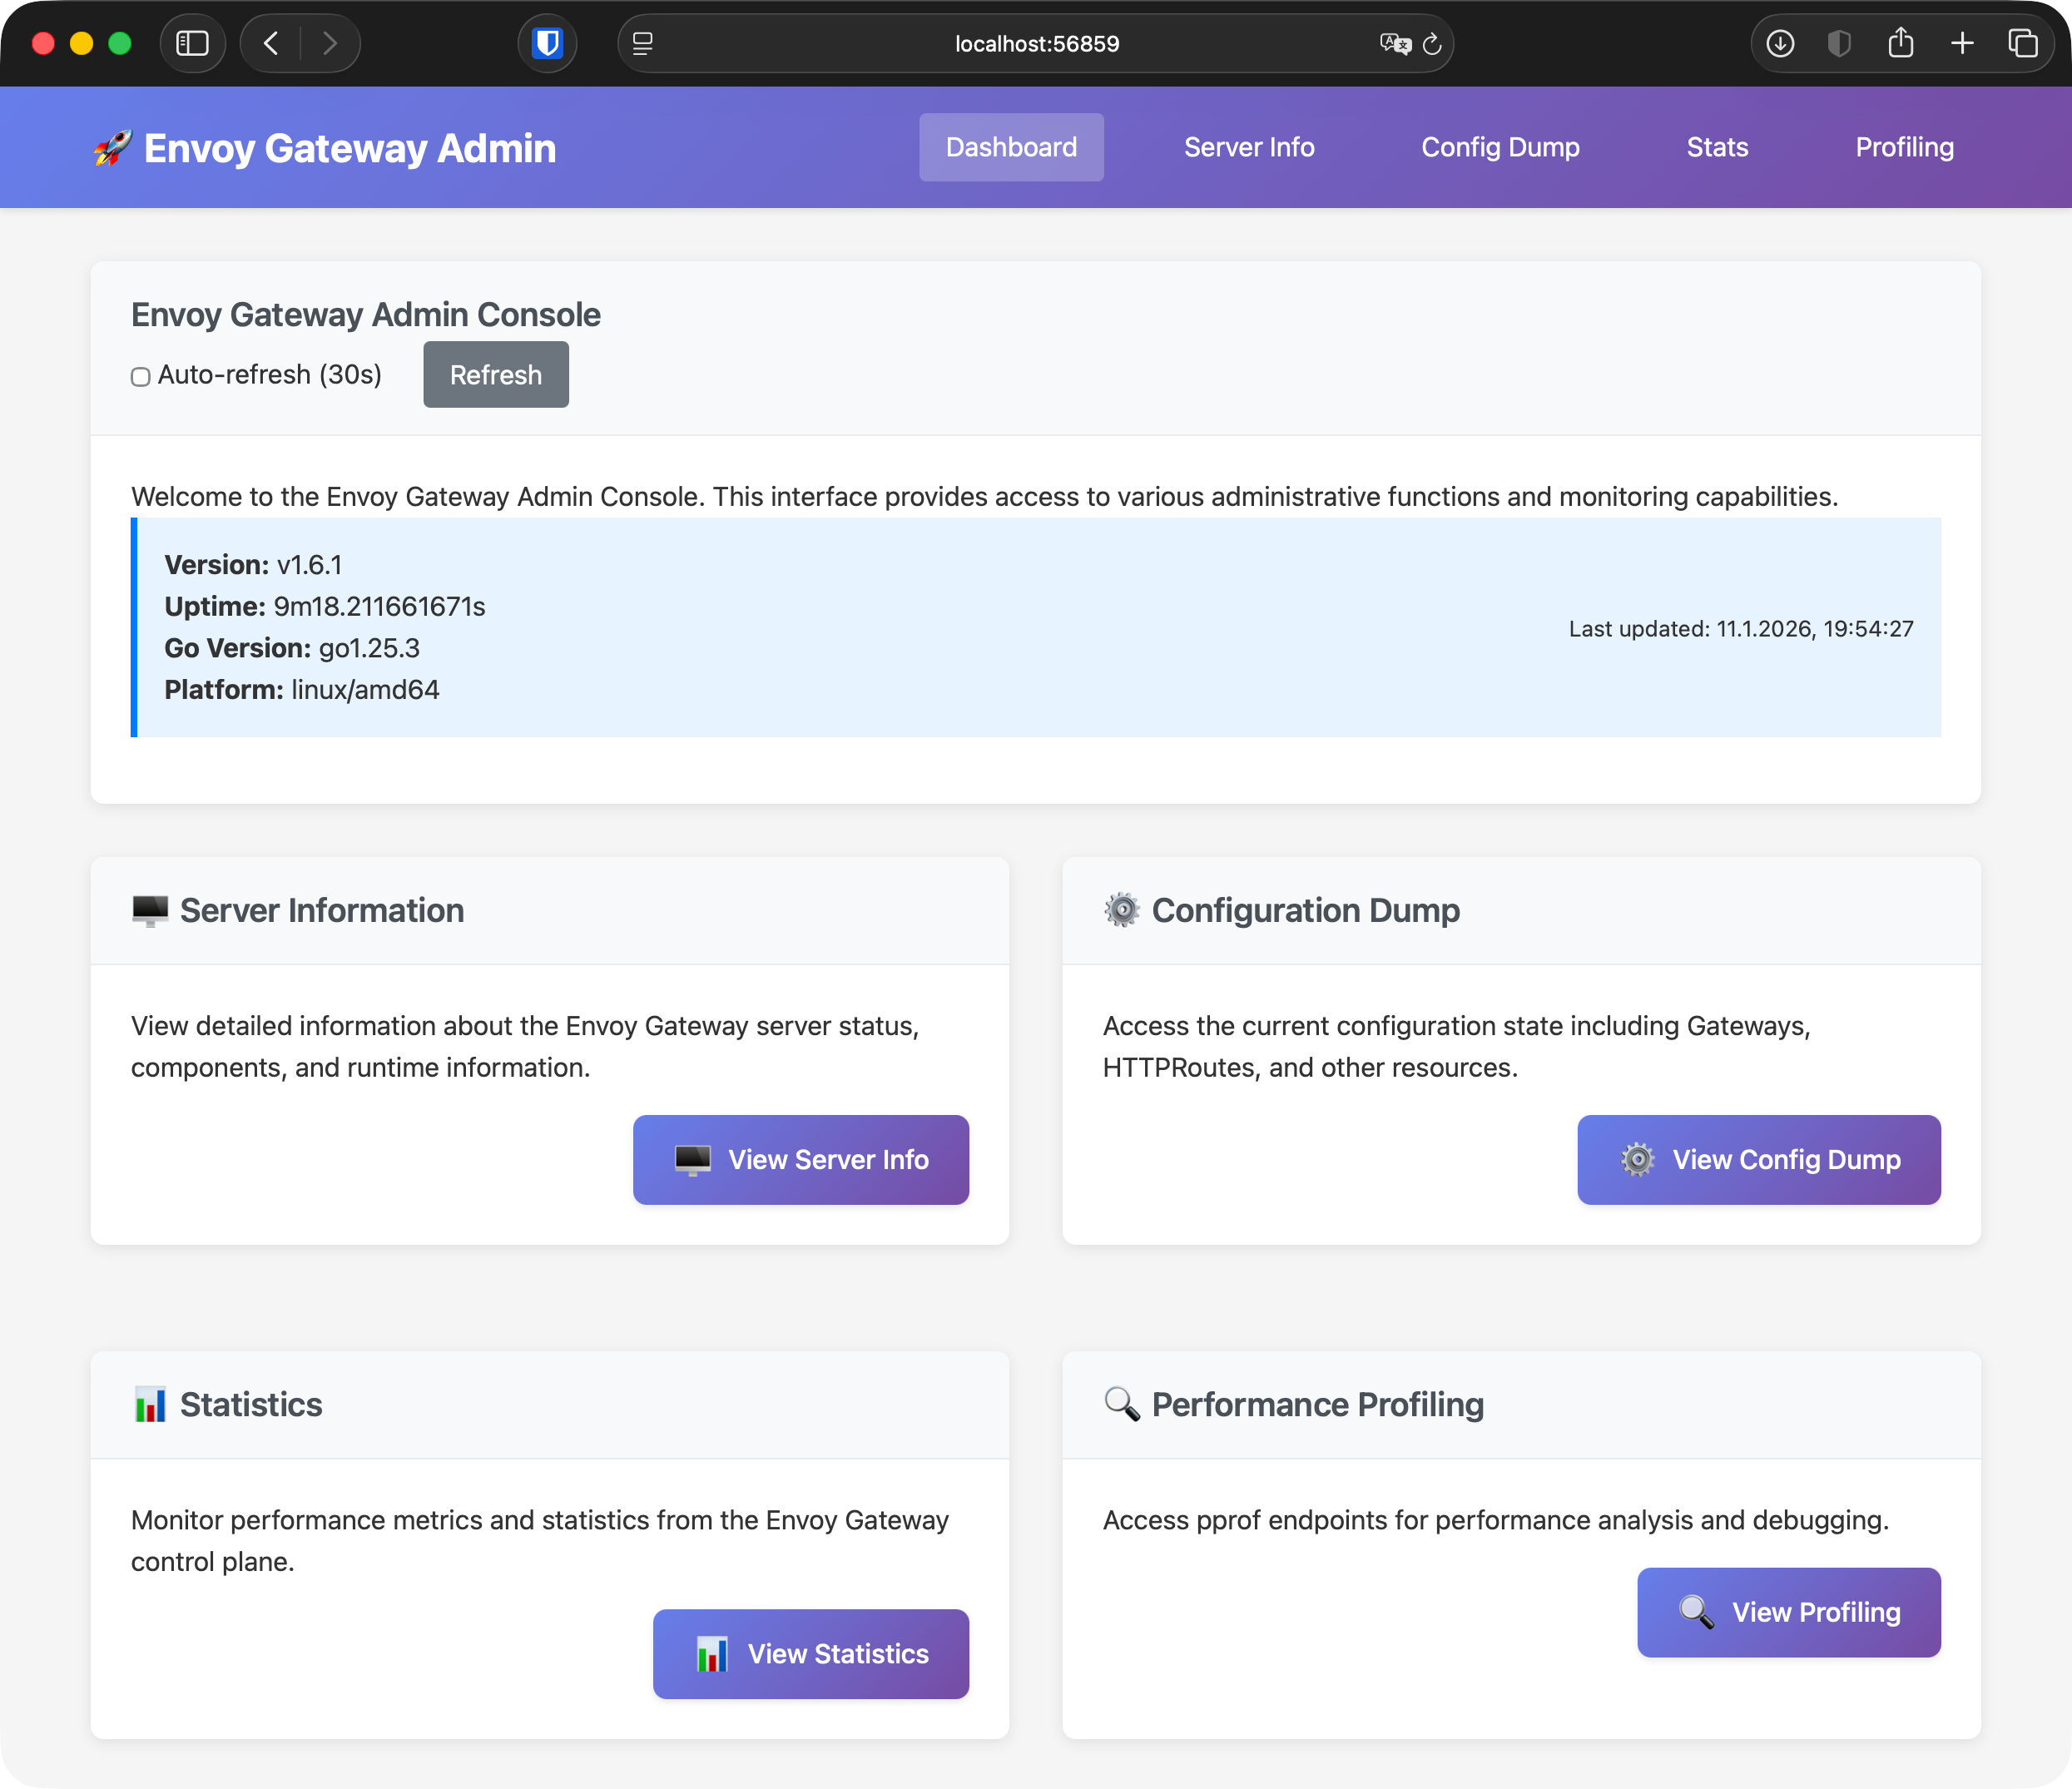Click the page reload icon
Screen dimensions: 2072x1789
[x=1432, y=43]
